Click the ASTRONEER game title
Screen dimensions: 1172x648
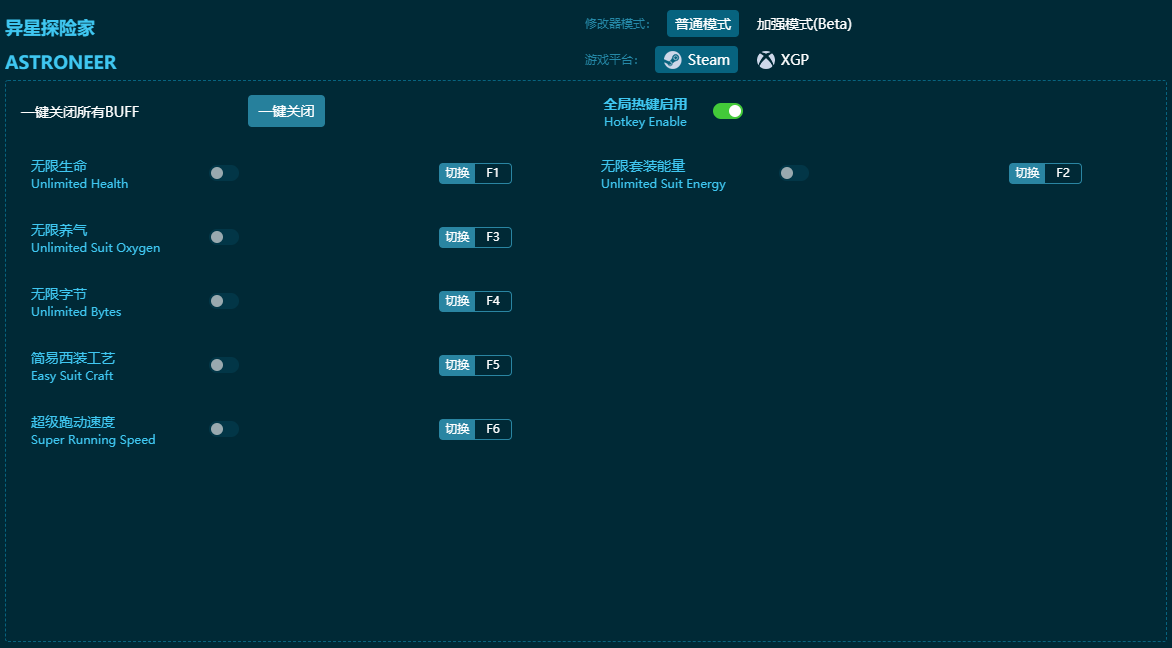pyautogui.click(x=61, y=62)
